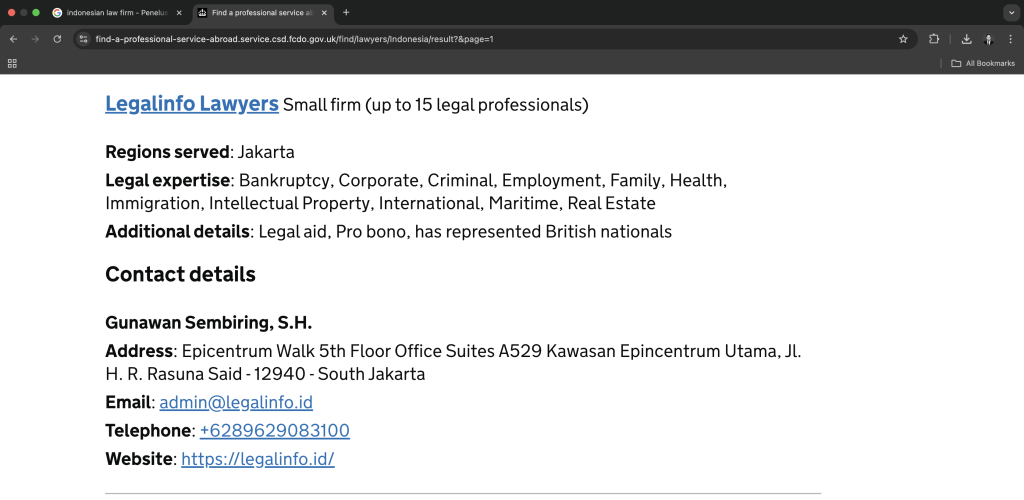Open the apps grid in bookmarks bar
Image resolution: width=1024 pixels, height=500 pixels.
tap(12, 63)
